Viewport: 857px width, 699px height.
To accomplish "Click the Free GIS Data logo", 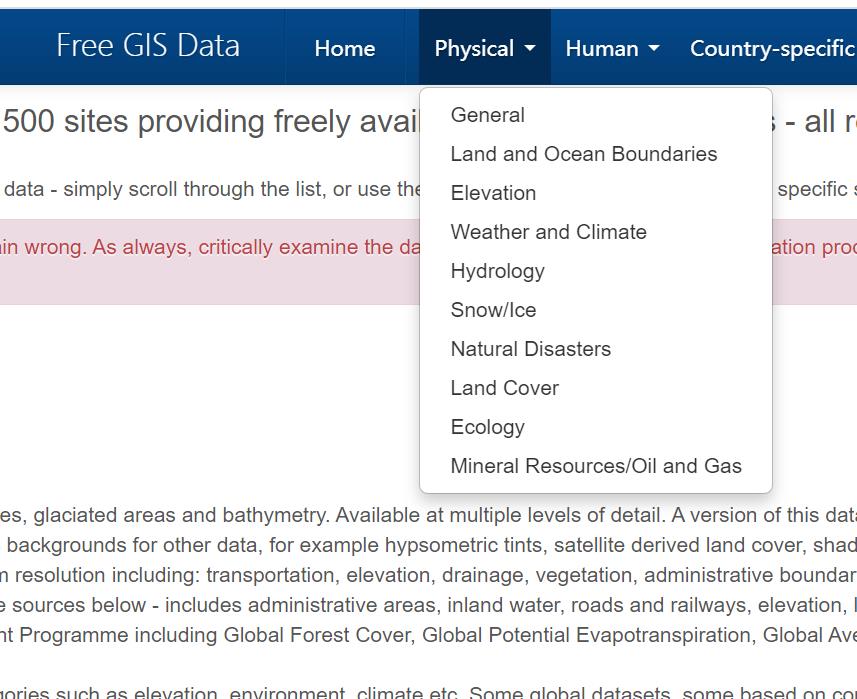I will pyautogui.click(x=148, y=45).
